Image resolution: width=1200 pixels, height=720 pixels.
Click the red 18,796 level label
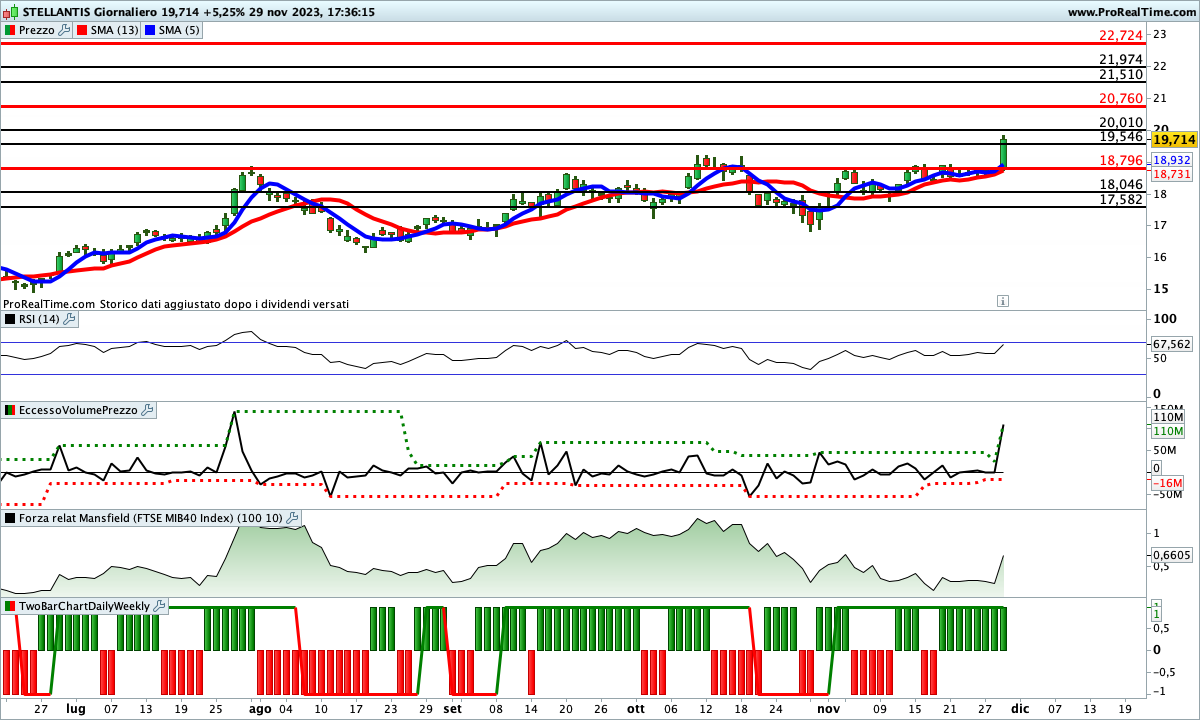(x=1121, y=160)
